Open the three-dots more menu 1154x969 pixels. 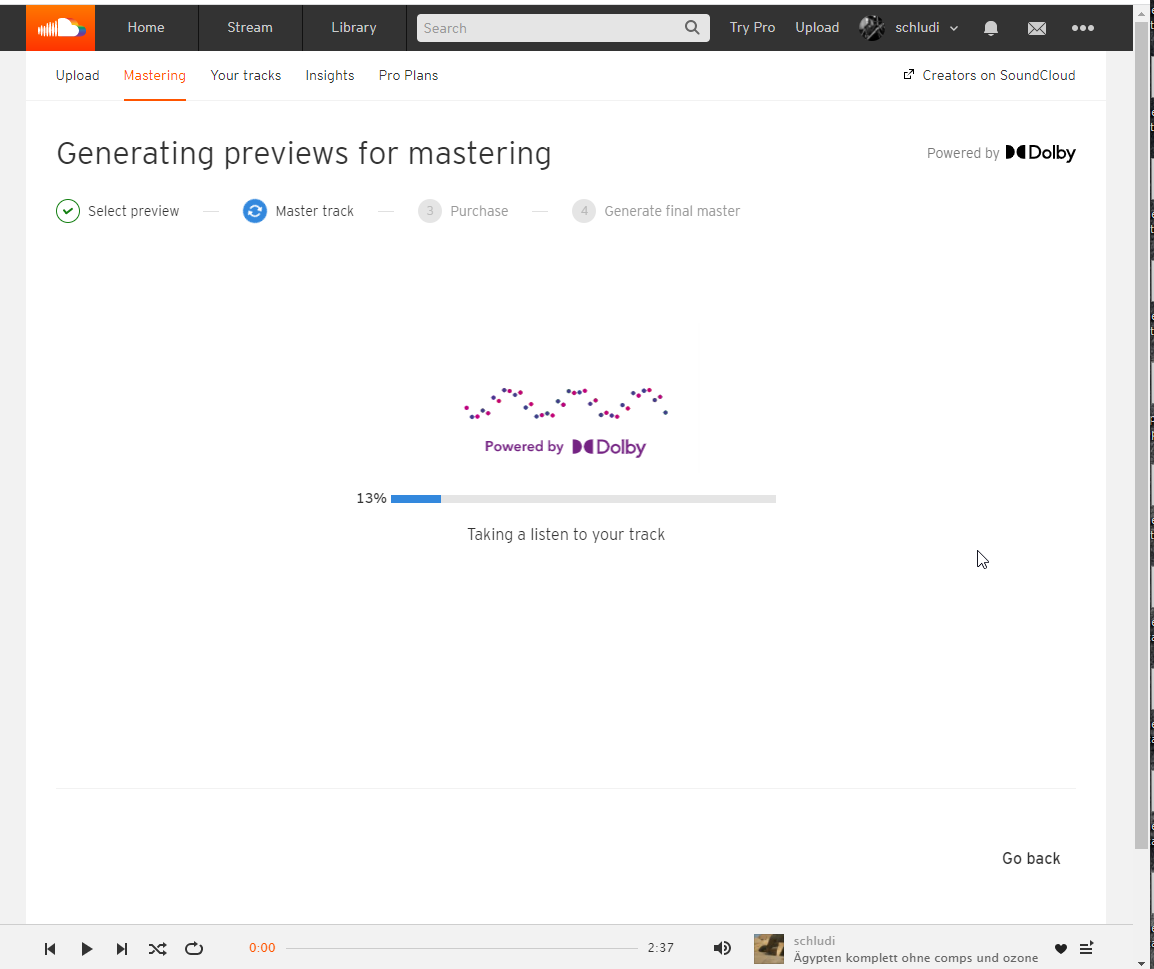point(1082,28)
